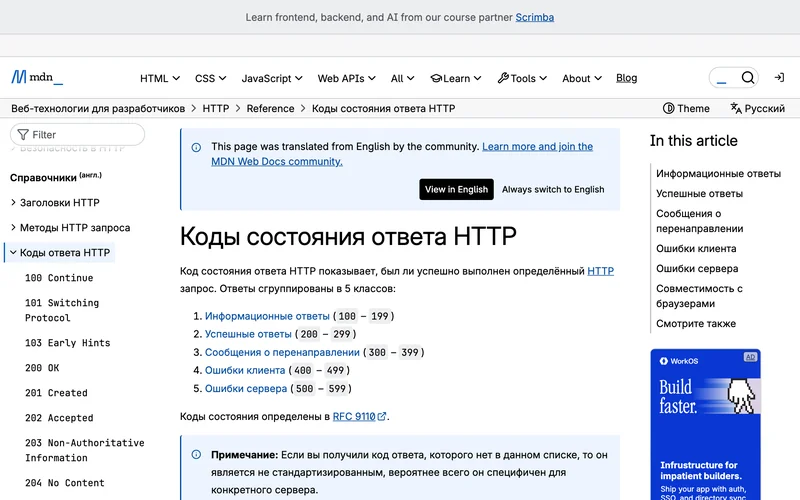The width and height of the screenshot is (800, 500).
Task: Open the All menu
Action: [402, 78]
